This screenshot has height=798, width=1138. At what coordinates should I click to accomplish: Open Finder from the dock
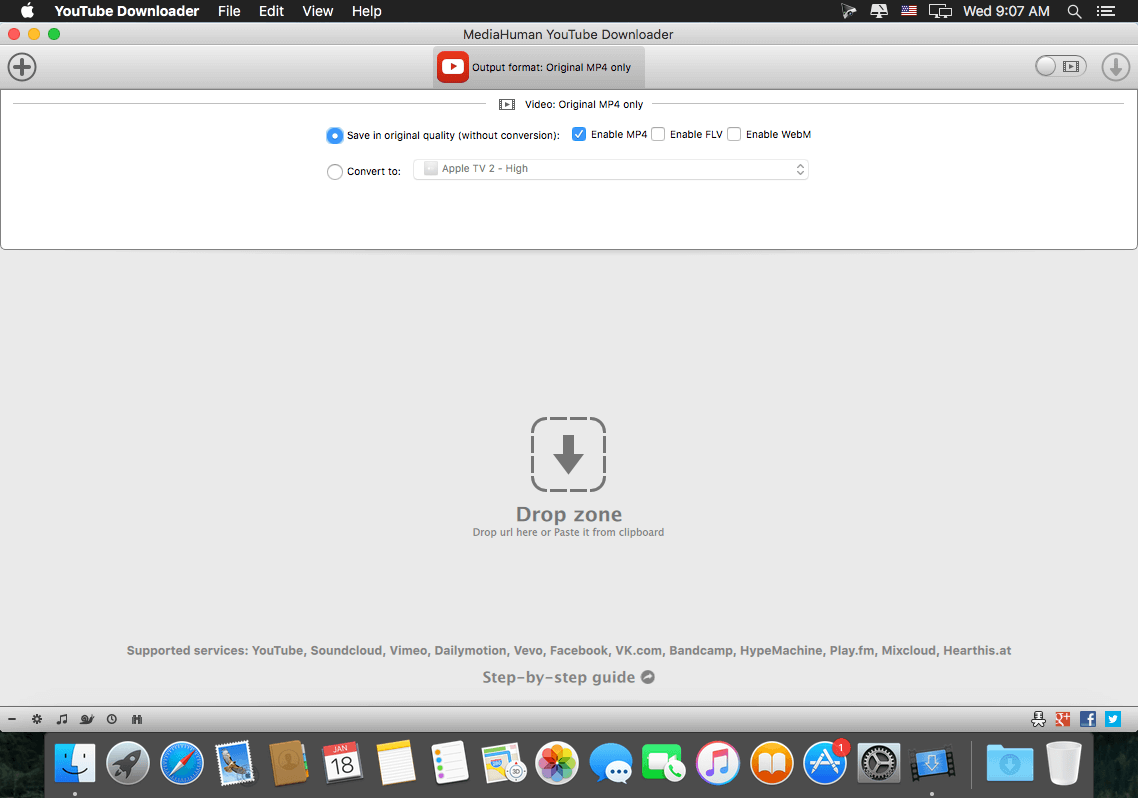pos(75,763)
